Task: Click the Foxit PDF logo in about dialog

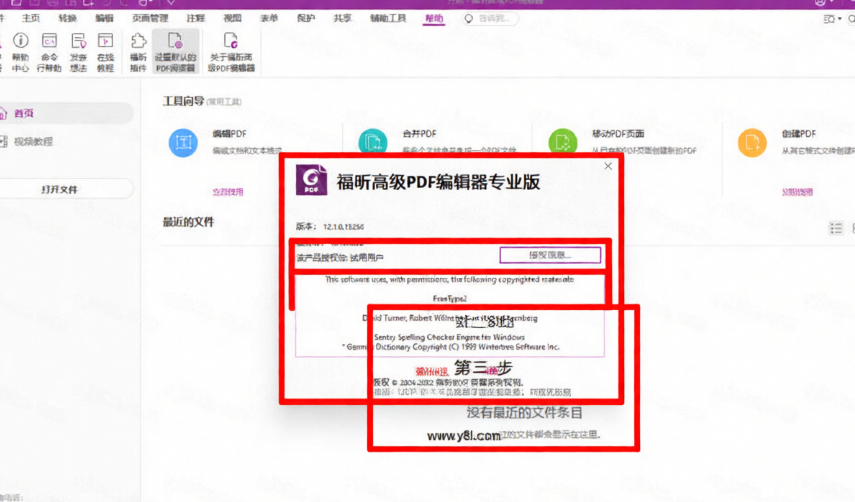Action: pyautogui.click(x=311, y=180)
